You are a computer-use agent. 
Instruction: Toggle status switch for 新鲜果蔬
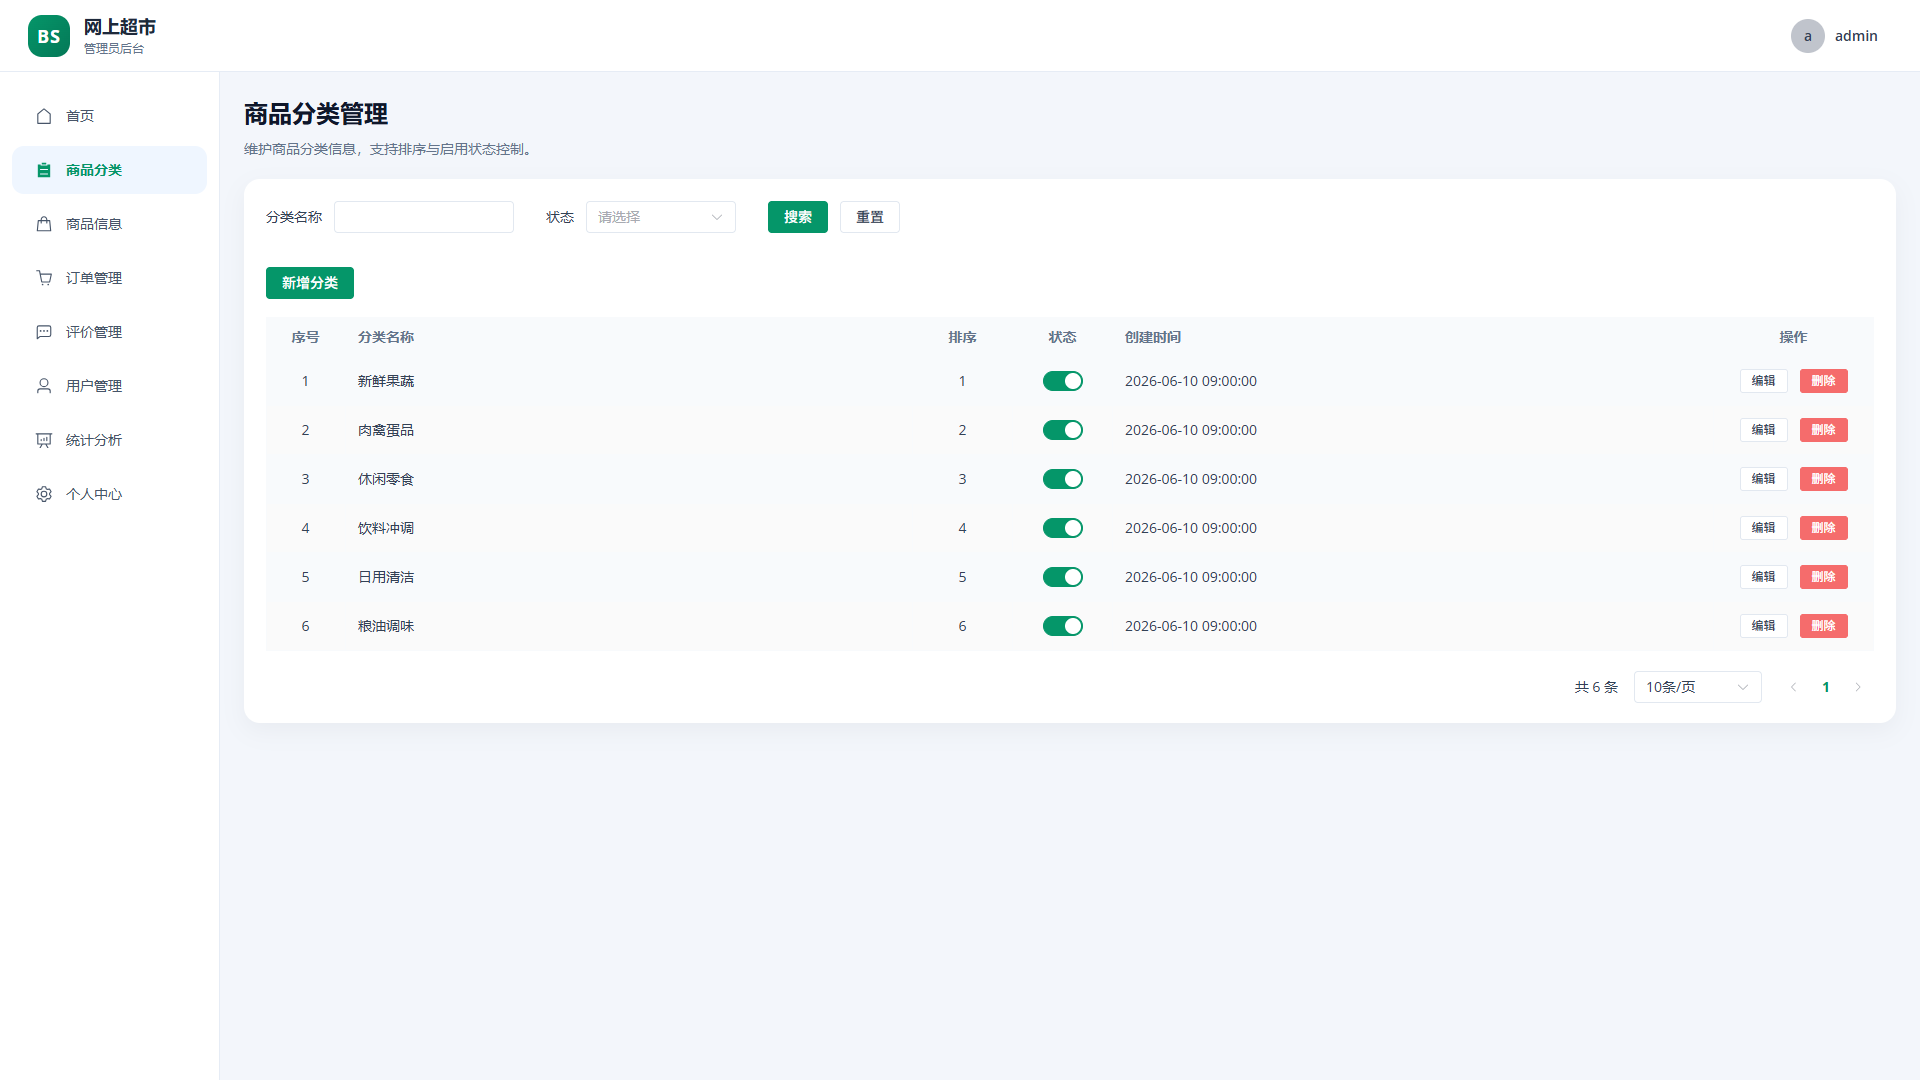point(1062,381)
